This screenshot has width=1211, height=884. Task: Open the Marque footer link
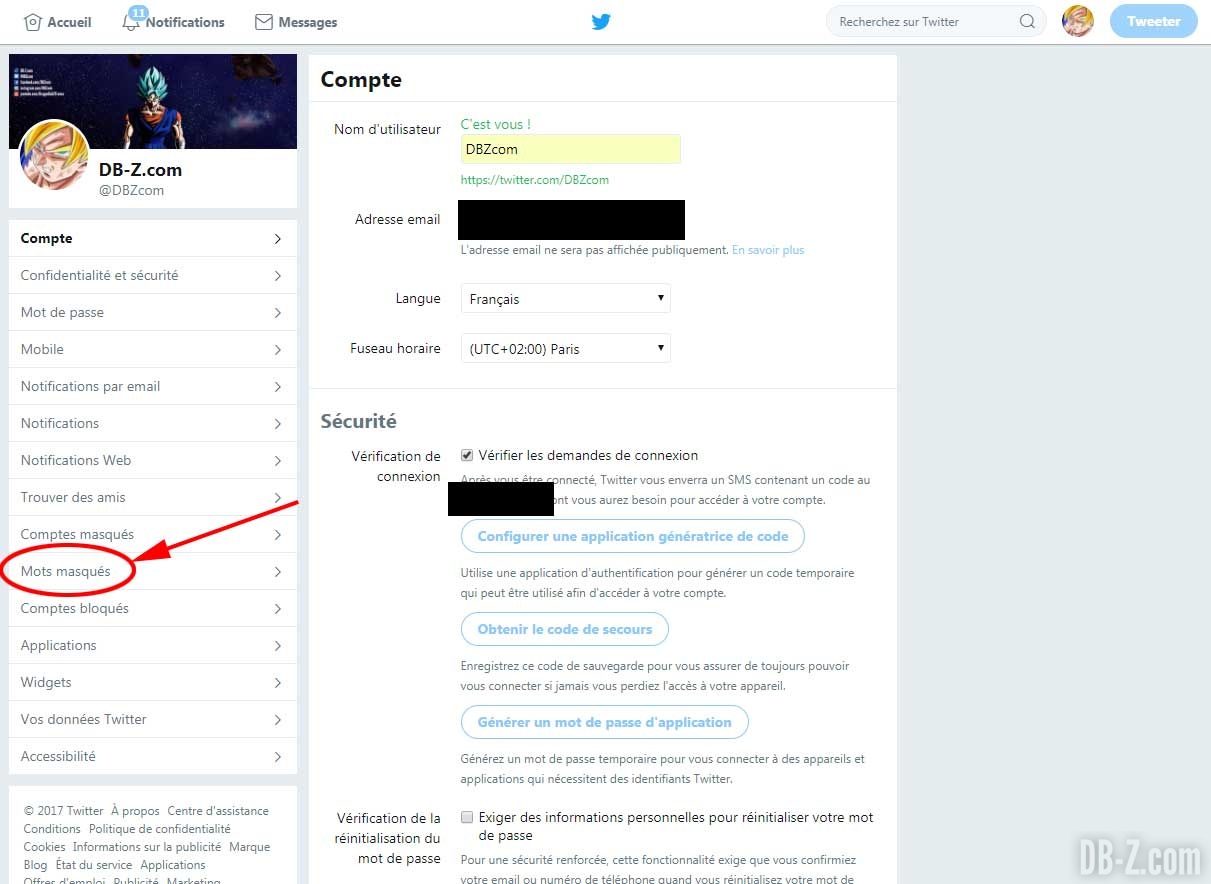(250, 847)
